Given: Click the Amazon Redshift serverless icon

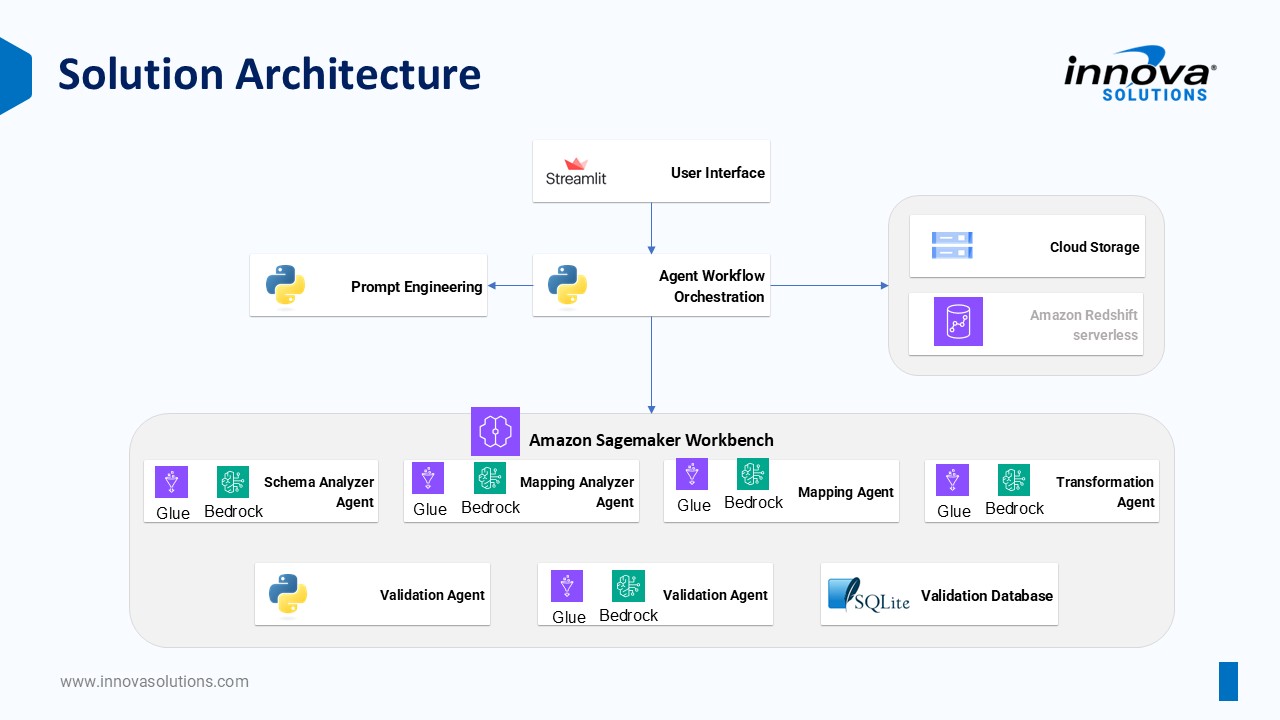Looking at the screenshot, I should pyautogui.click(x=958, y=322).
